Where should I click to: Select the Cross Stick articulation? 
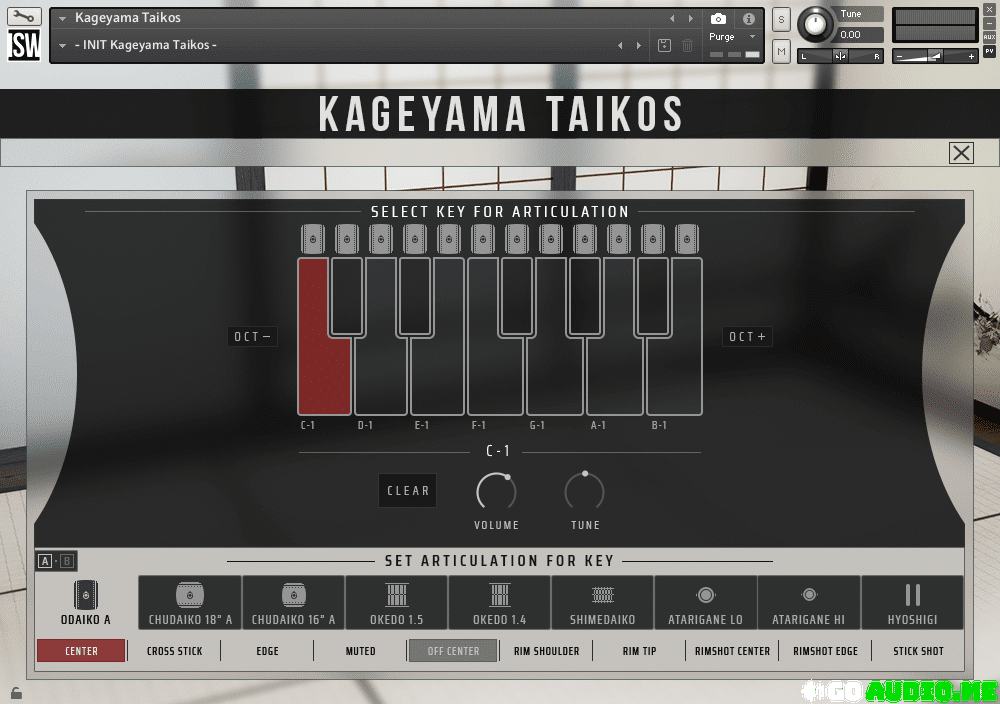(x=174, y=651)
